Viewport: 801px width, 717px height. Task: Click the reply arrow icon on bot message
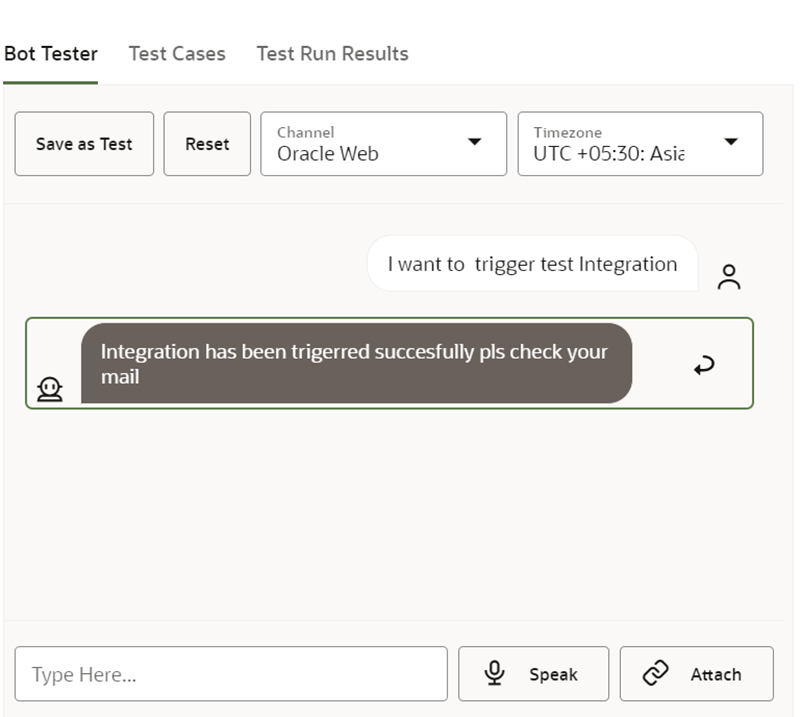pyautogui.click(x=704, y=366)
